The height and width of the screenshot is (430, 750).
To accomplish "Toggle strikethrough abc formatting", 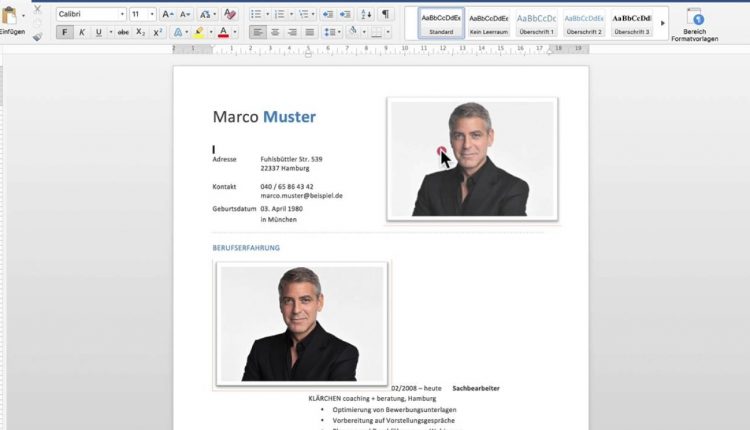I will tap(123, 33).
